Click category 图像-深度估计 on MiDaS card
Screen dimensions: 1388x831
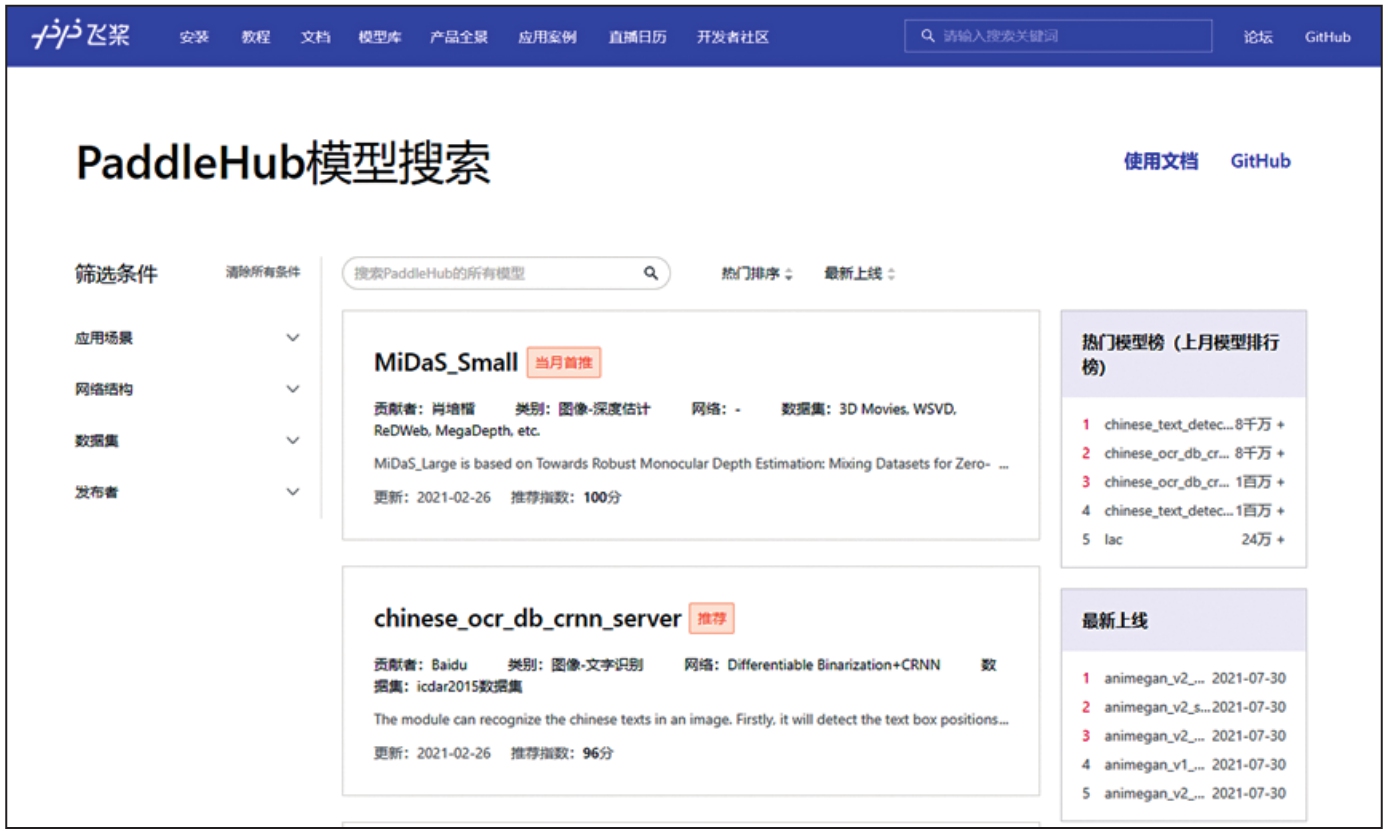click(604, 409)
